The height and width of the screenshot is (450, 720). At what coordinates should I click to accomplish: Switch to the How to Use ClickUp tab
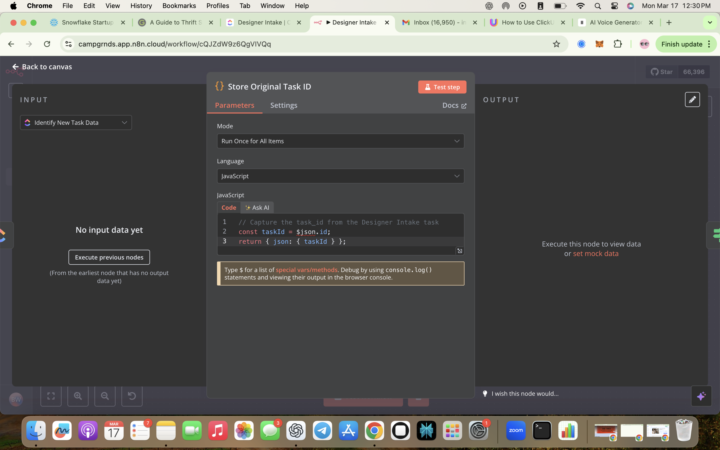[527, 22]
